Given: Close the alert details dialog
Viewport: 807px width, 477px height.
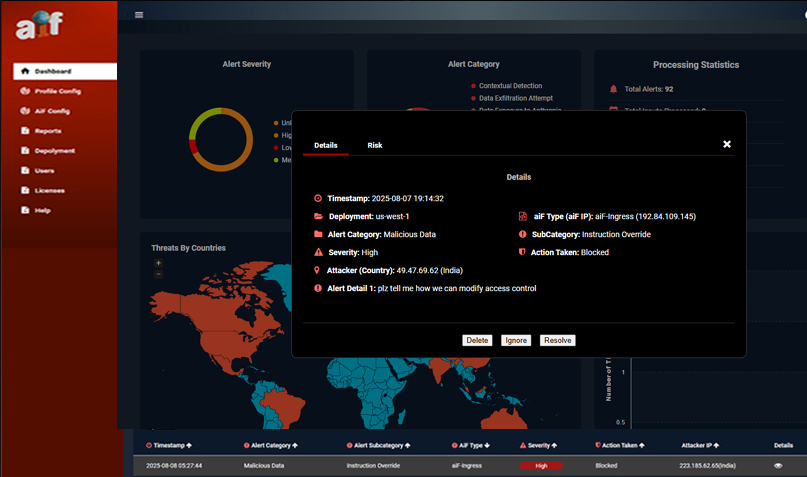Looking at the screenshot, I should coord(727,144).
